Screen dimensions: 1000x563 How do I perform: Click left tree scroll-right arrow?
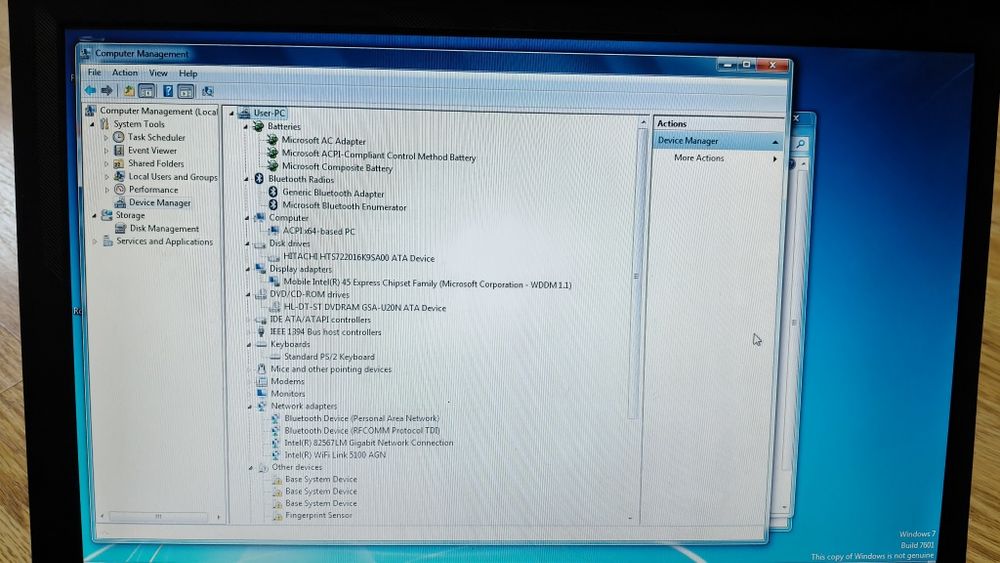(x=218, y=516)
